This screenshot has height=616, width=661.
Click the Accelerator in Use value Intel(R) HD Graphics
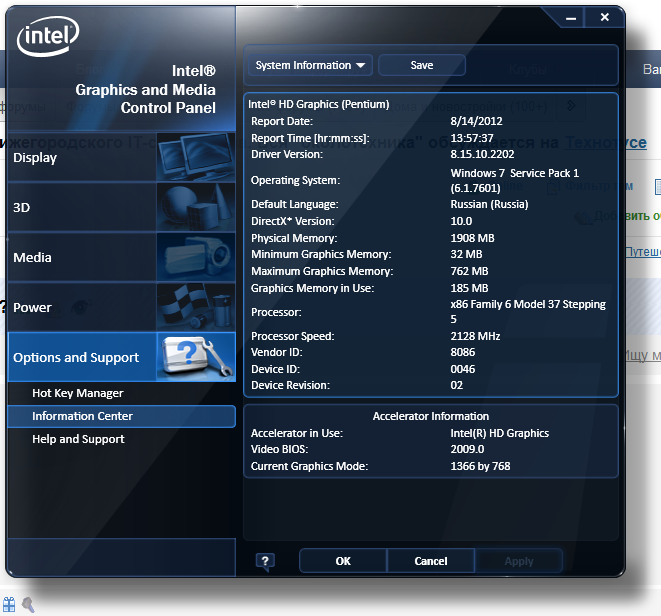click(500, 433)
